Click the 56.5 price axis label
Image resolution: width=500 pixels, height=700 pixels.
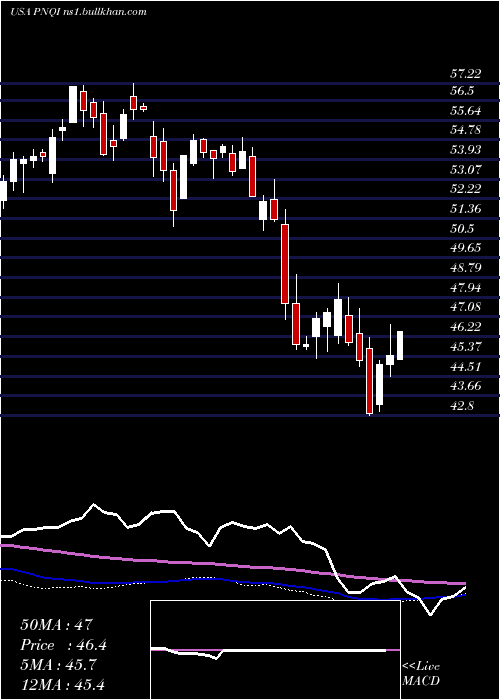pos(462,91)
